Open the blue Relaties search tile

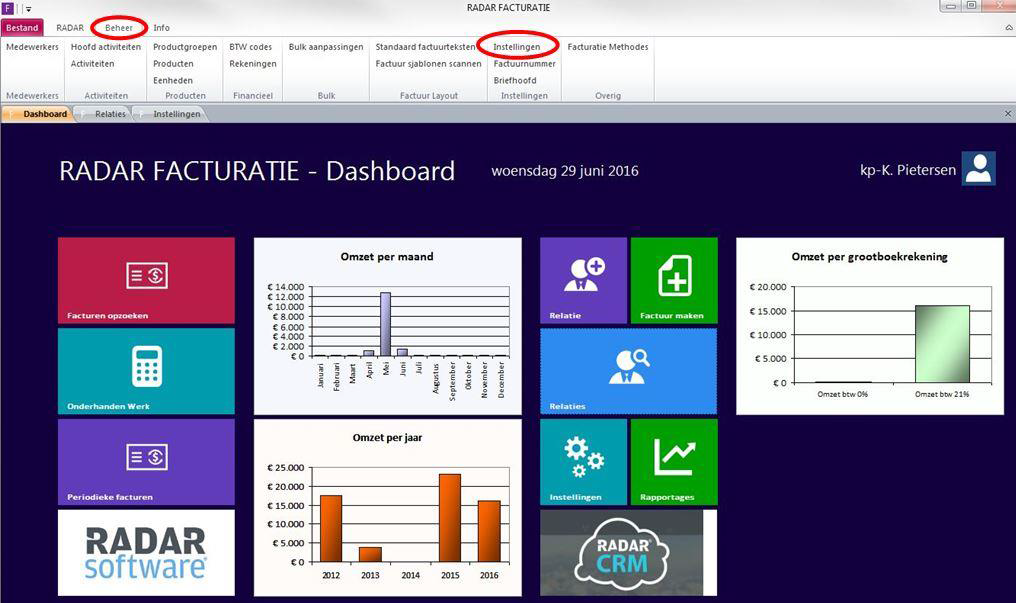click(x=629, y=371)
